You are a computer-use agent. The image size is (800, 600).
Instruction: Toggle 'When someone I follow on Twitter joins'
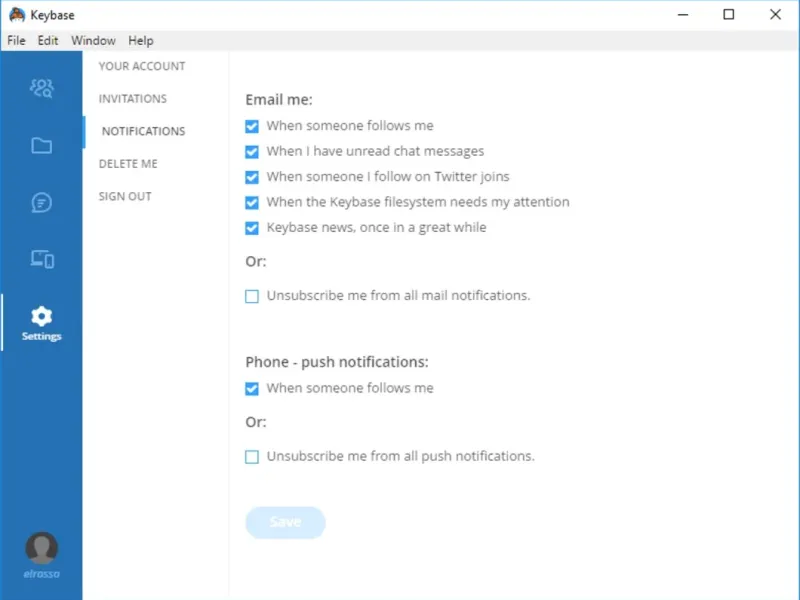point(252,177)
